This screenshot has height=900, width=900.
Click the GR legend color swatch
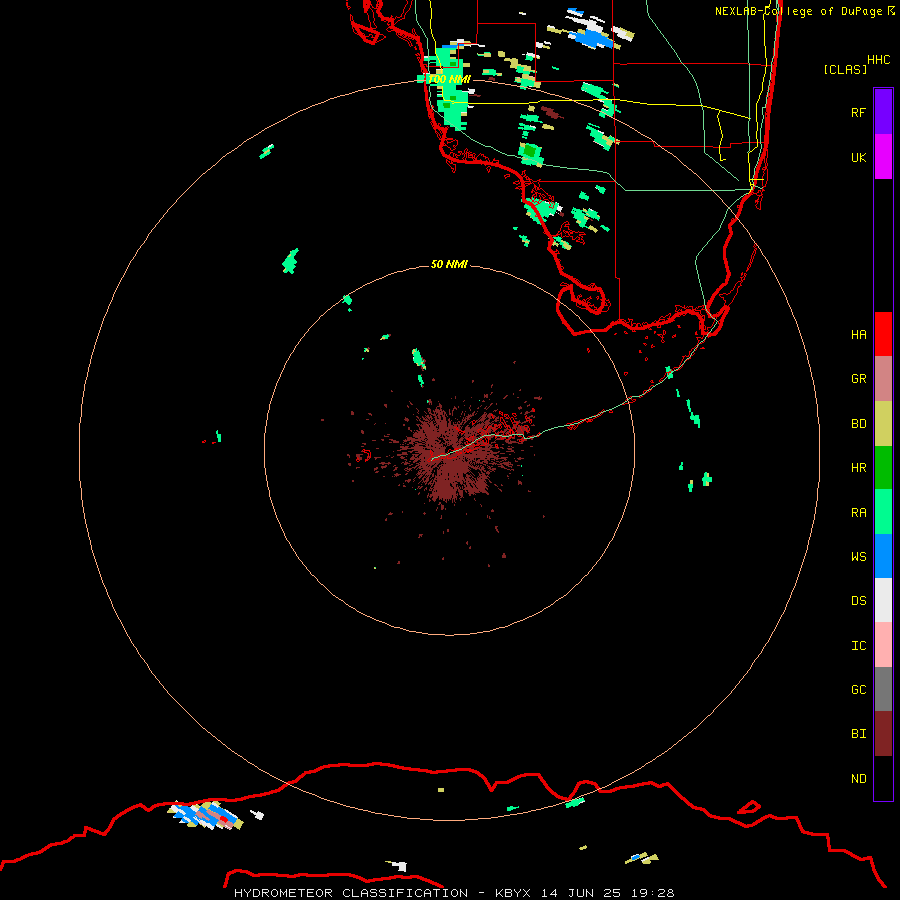[x=883, y=379]
